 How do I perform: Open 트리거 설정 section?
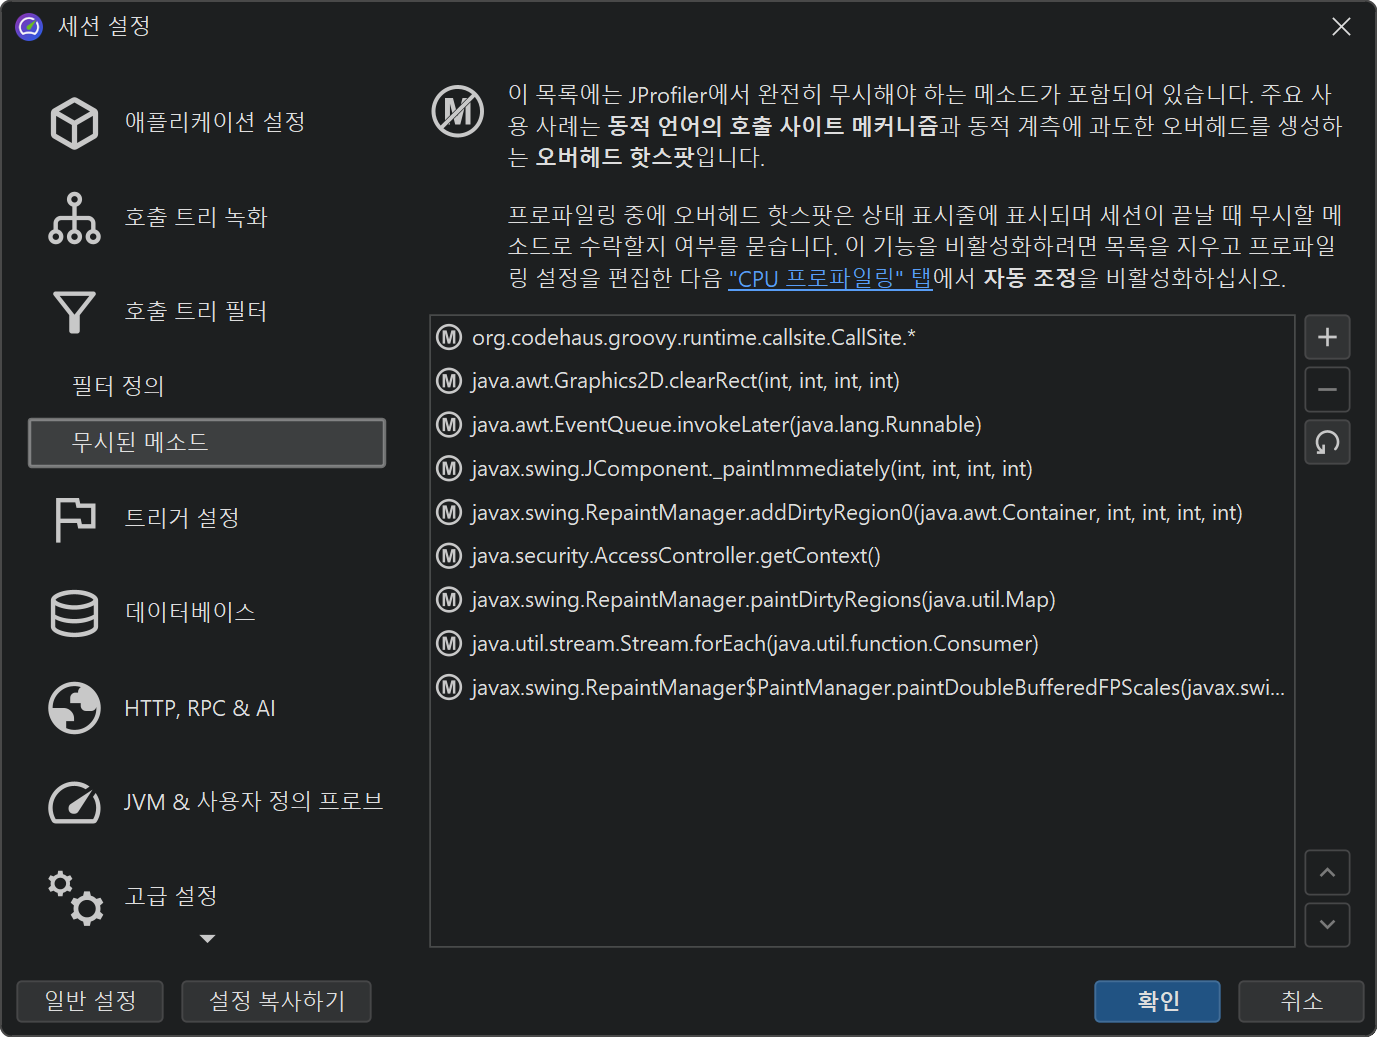[207, 519]
